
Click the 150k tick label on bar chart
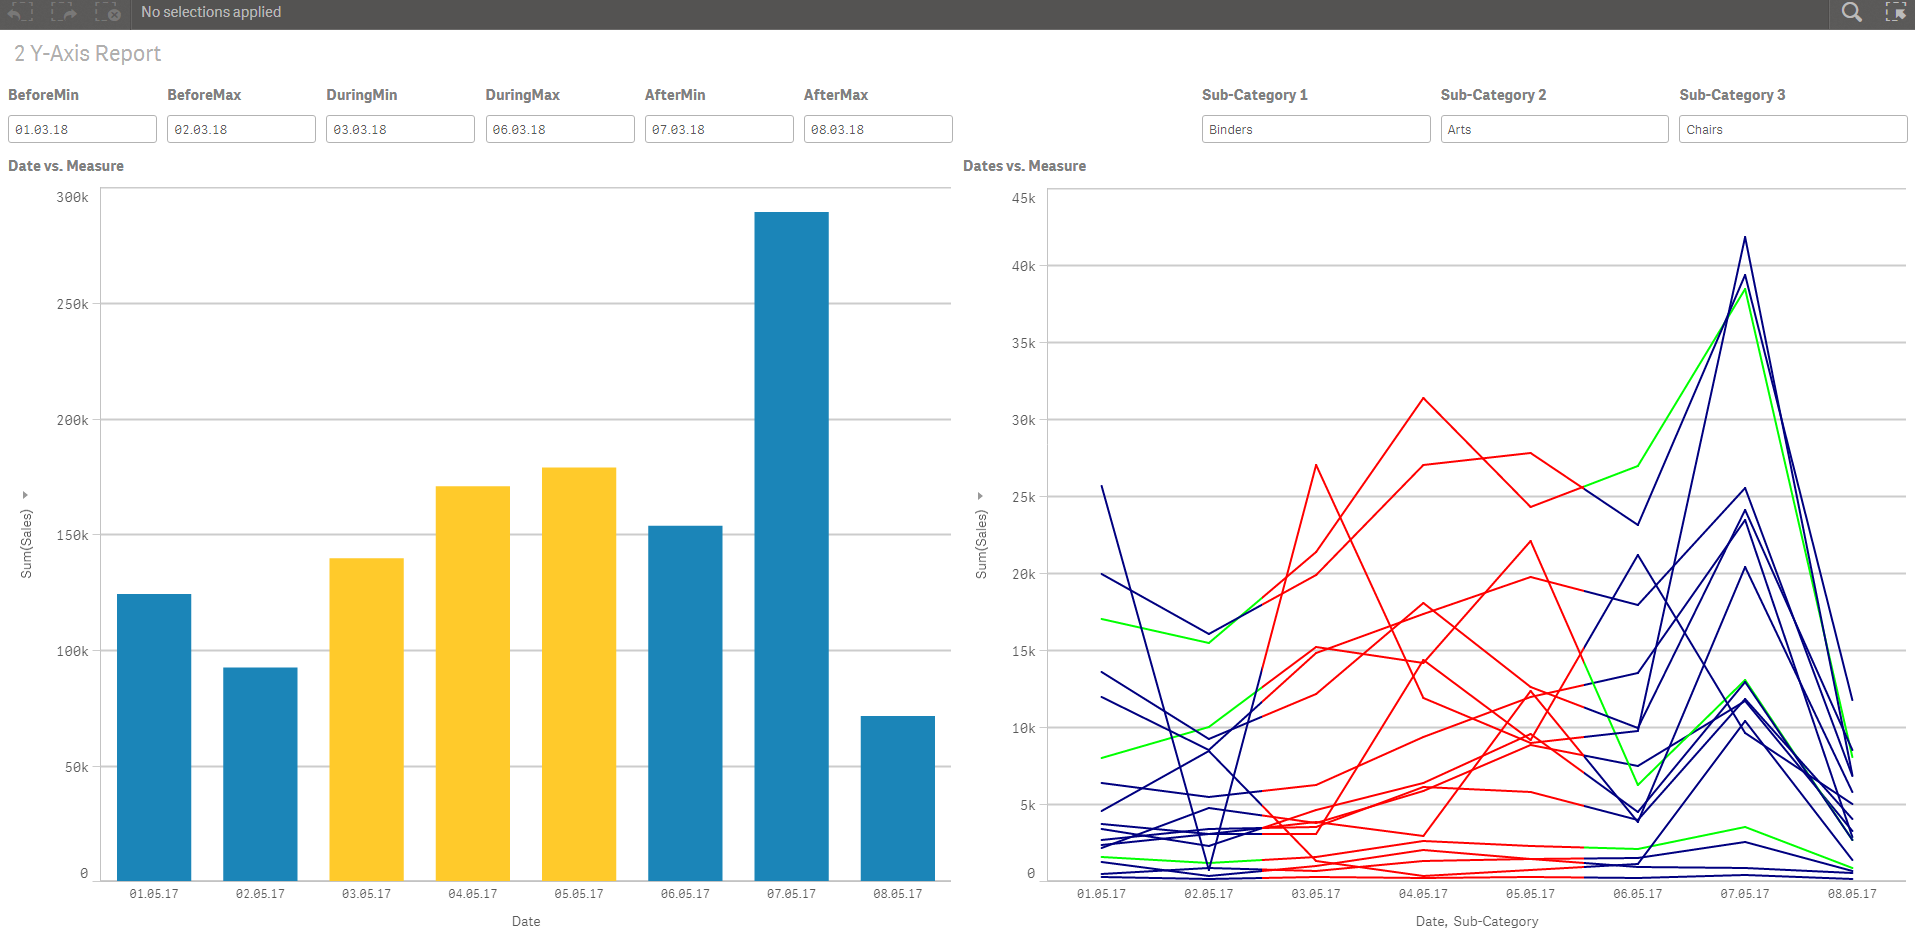tap(72, 536)
